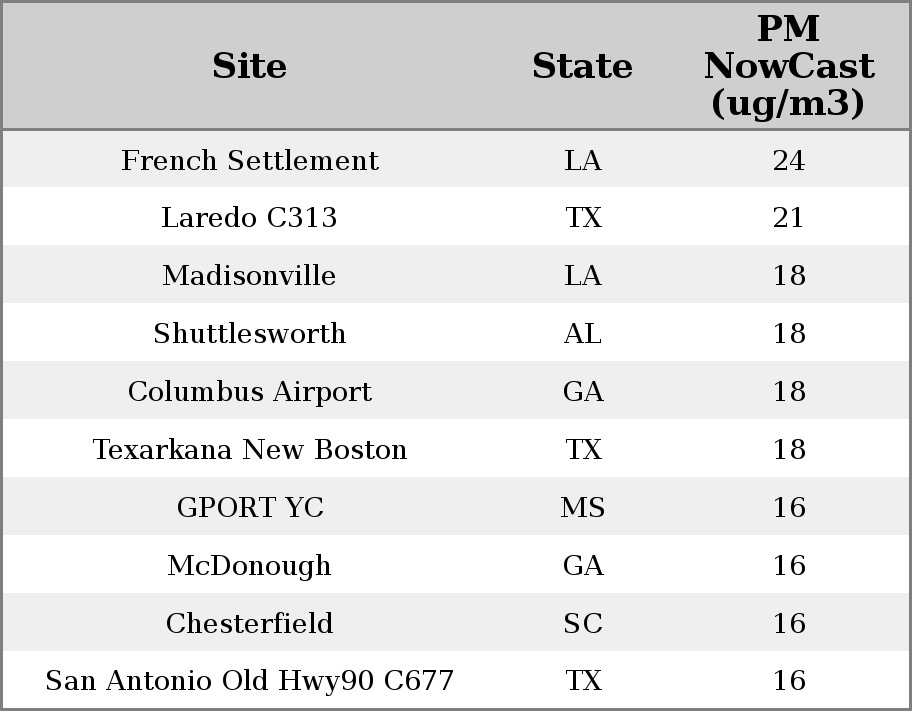Click the State column header
Viewport: 912px width, 711px height.
pyautogui.click(x=583, y=66)
